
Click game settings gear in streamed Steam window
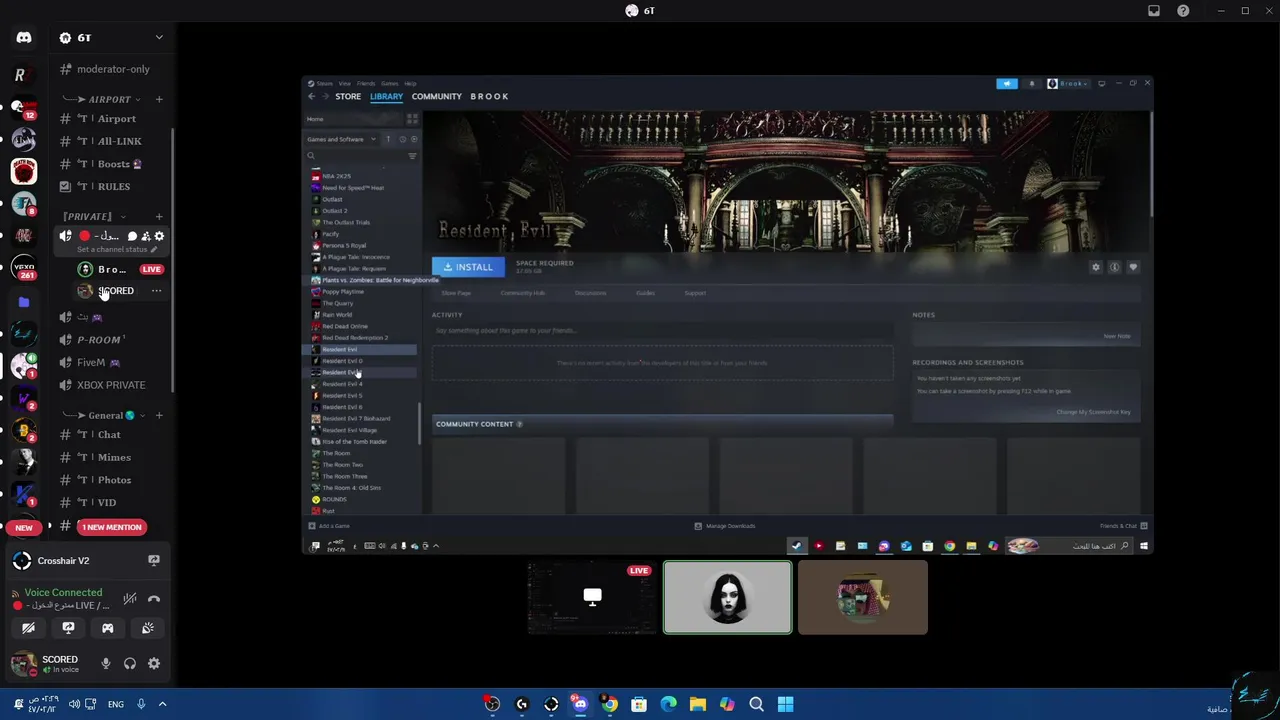tap(1096, 267)
